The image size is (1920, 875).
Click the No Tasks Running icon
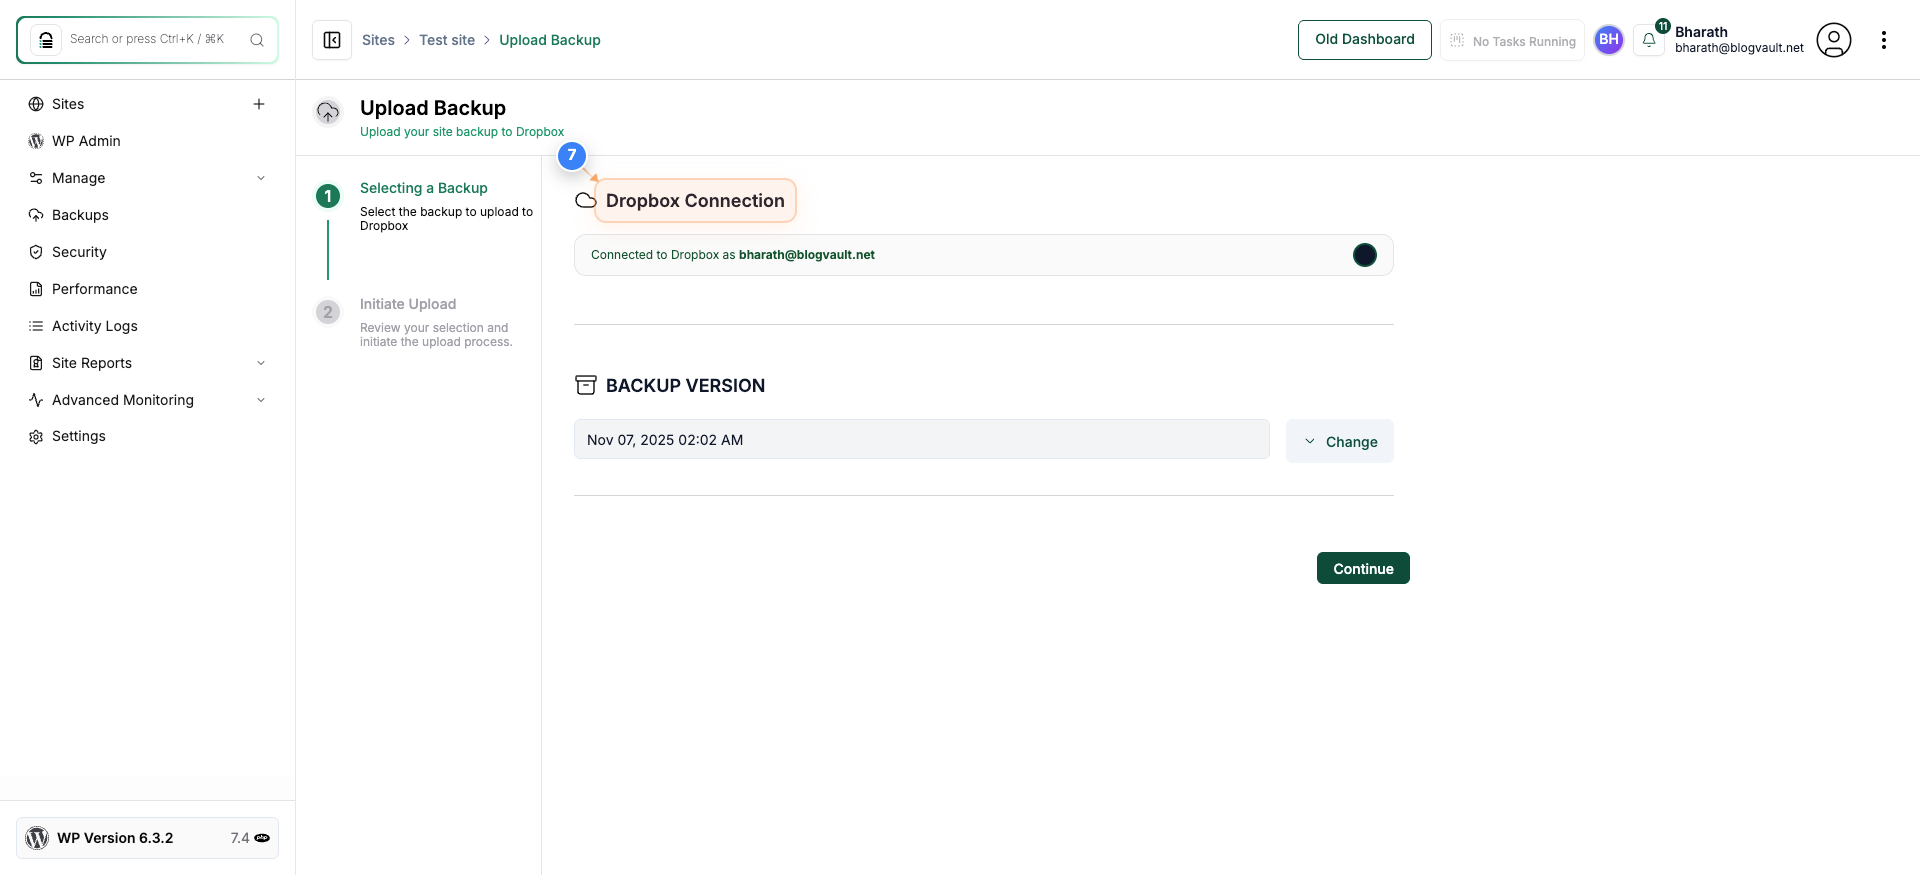click(1457, 40)
